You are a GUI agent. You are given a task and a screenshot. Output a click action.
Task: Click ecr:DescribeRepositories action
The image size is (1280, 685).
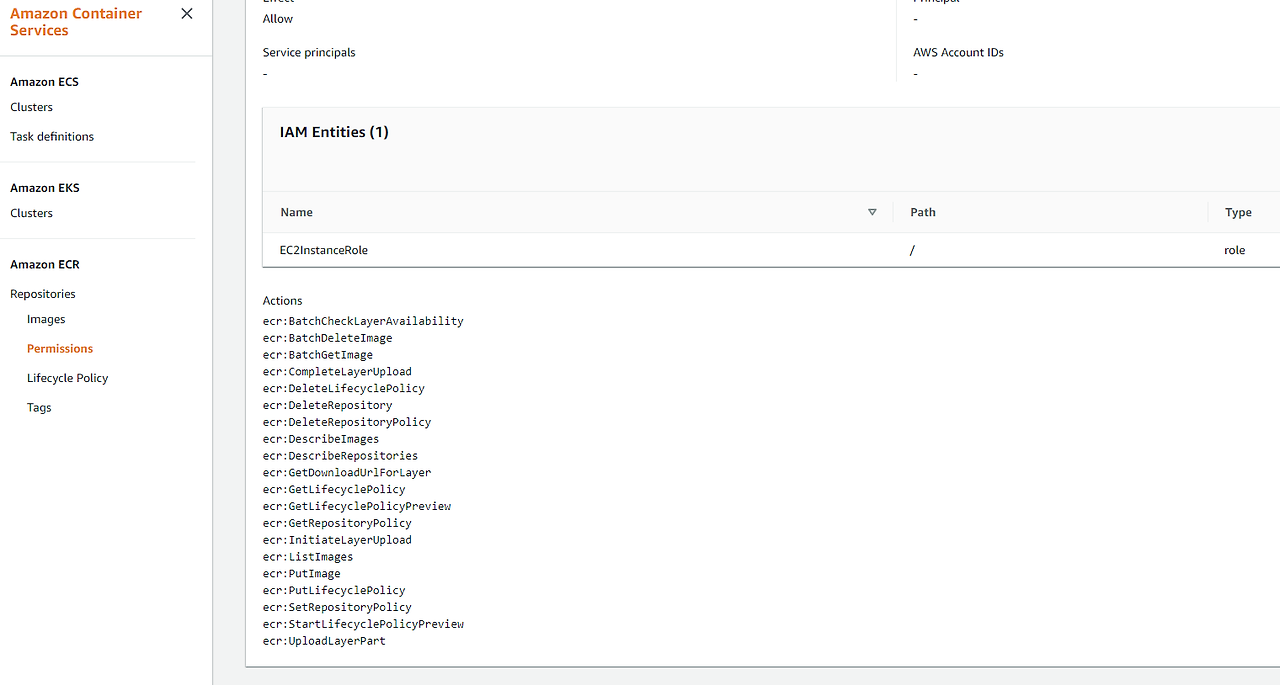[x=341, y=456]
